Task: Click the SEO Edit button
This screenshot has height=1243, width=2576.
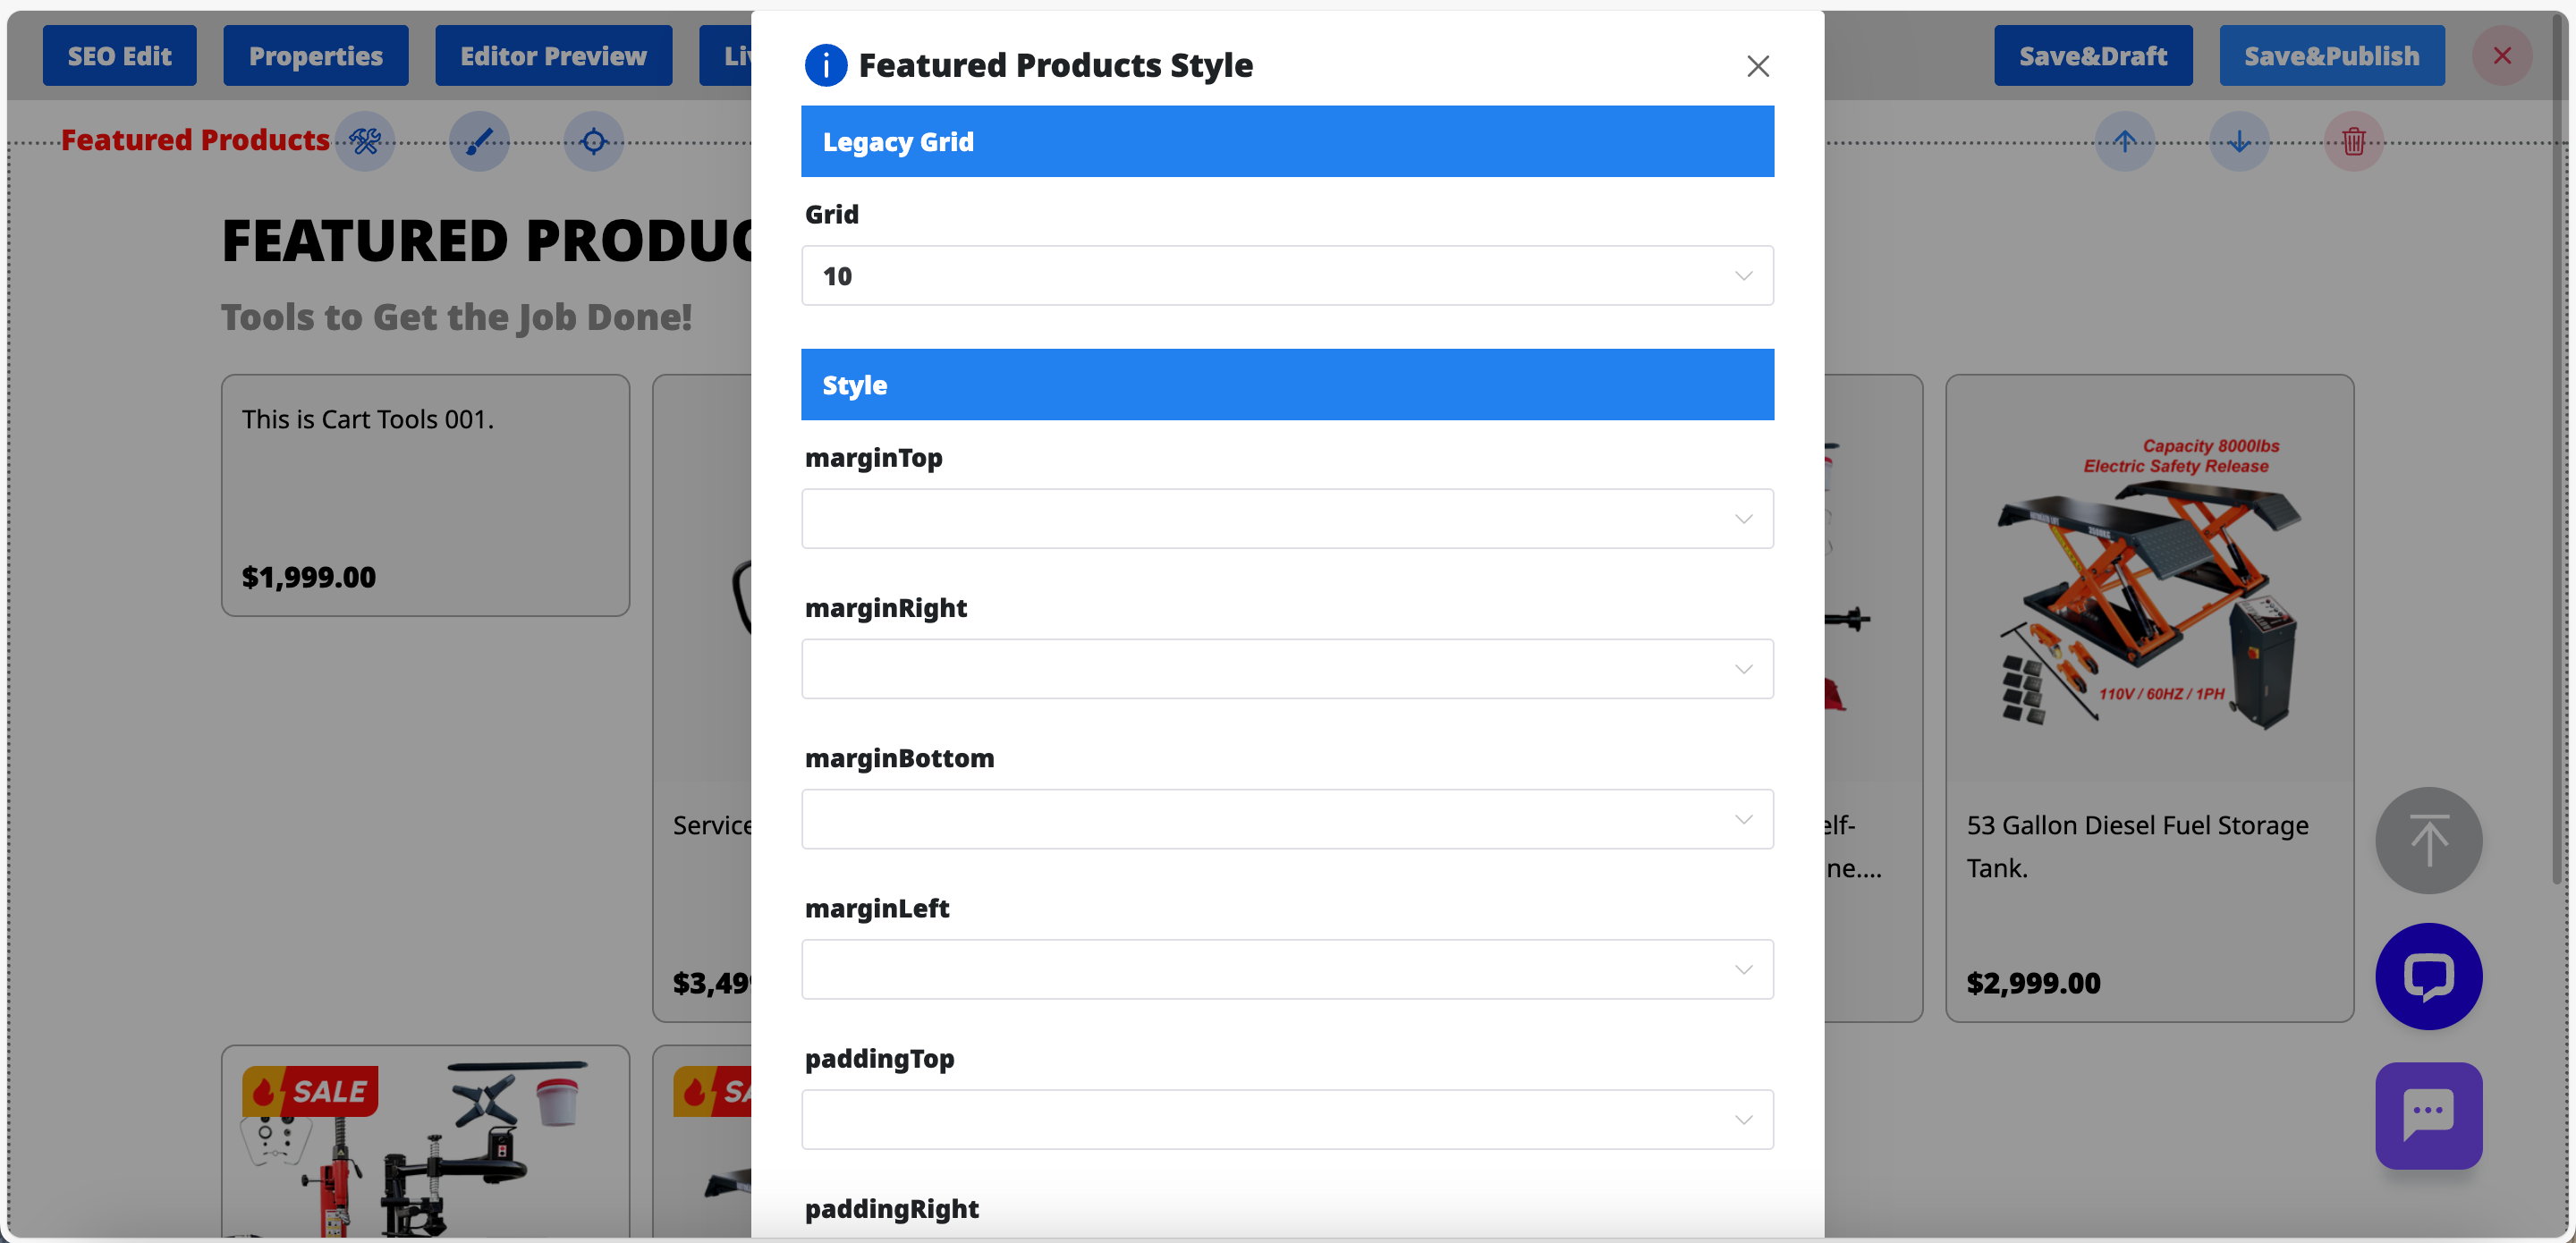Action: pos(119,56)
